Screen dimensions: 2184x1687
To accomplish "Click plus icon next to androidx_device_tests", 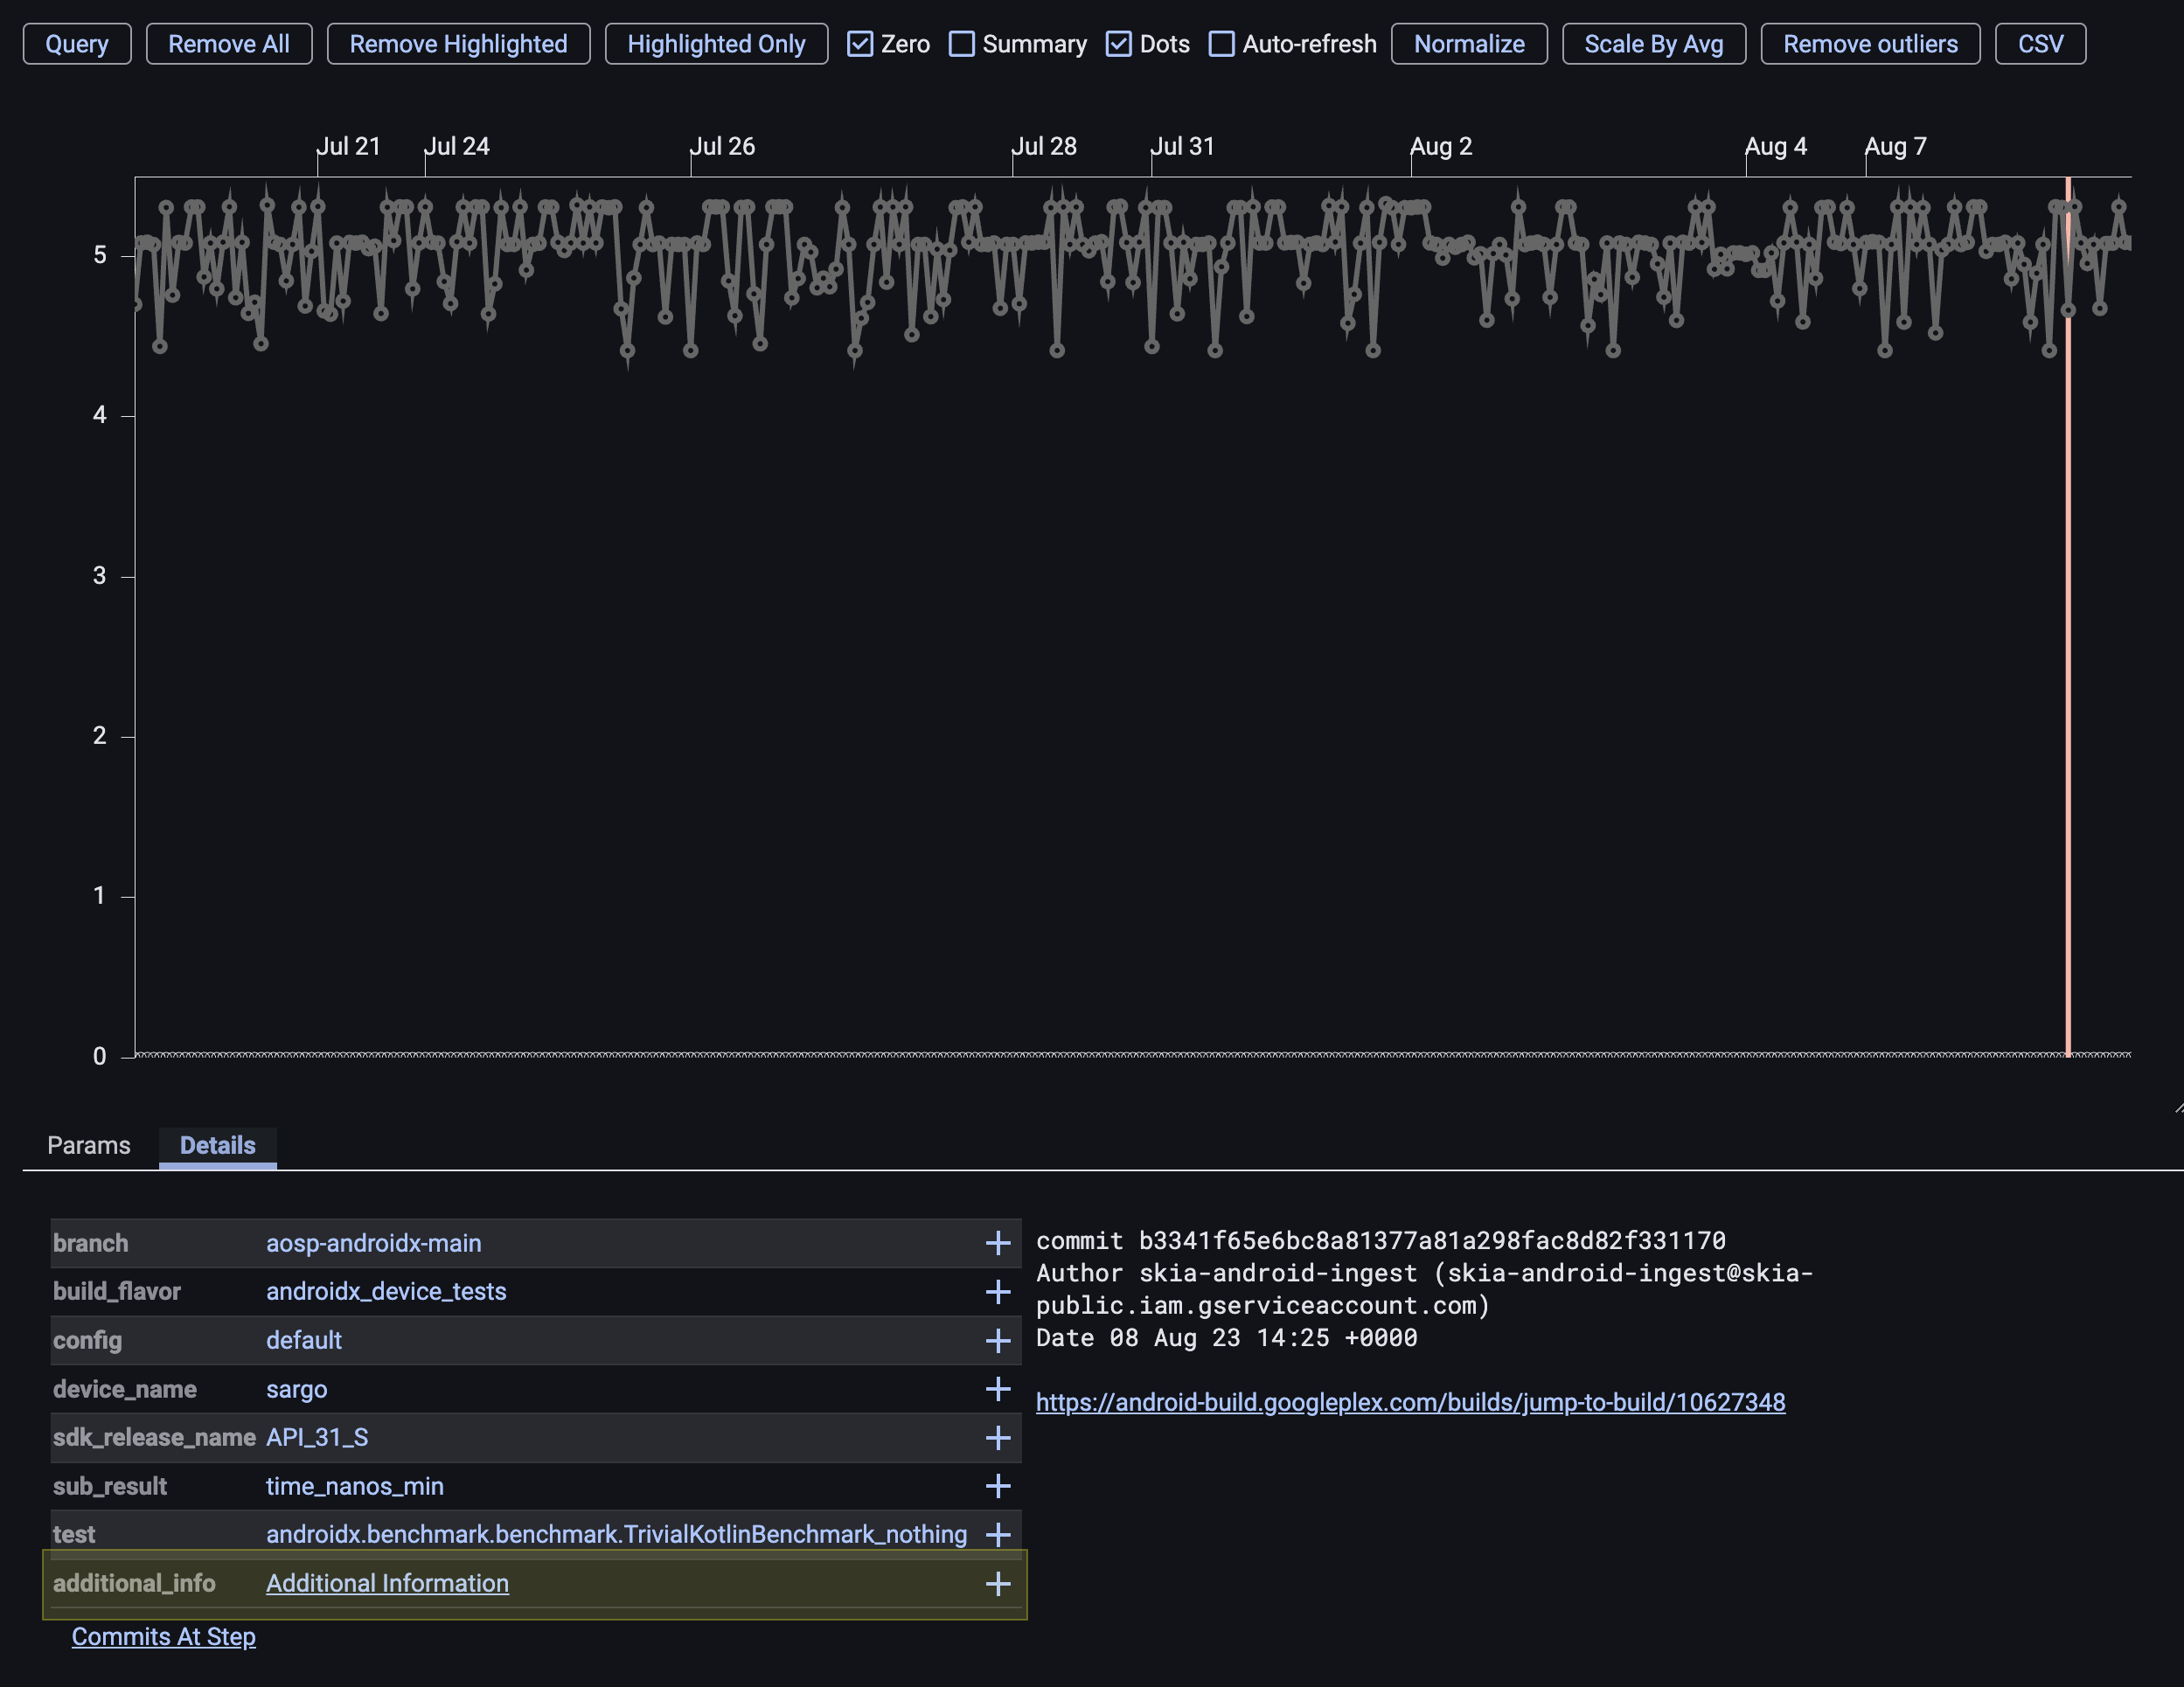I will pyautogui.click(x=997, y=1292).
